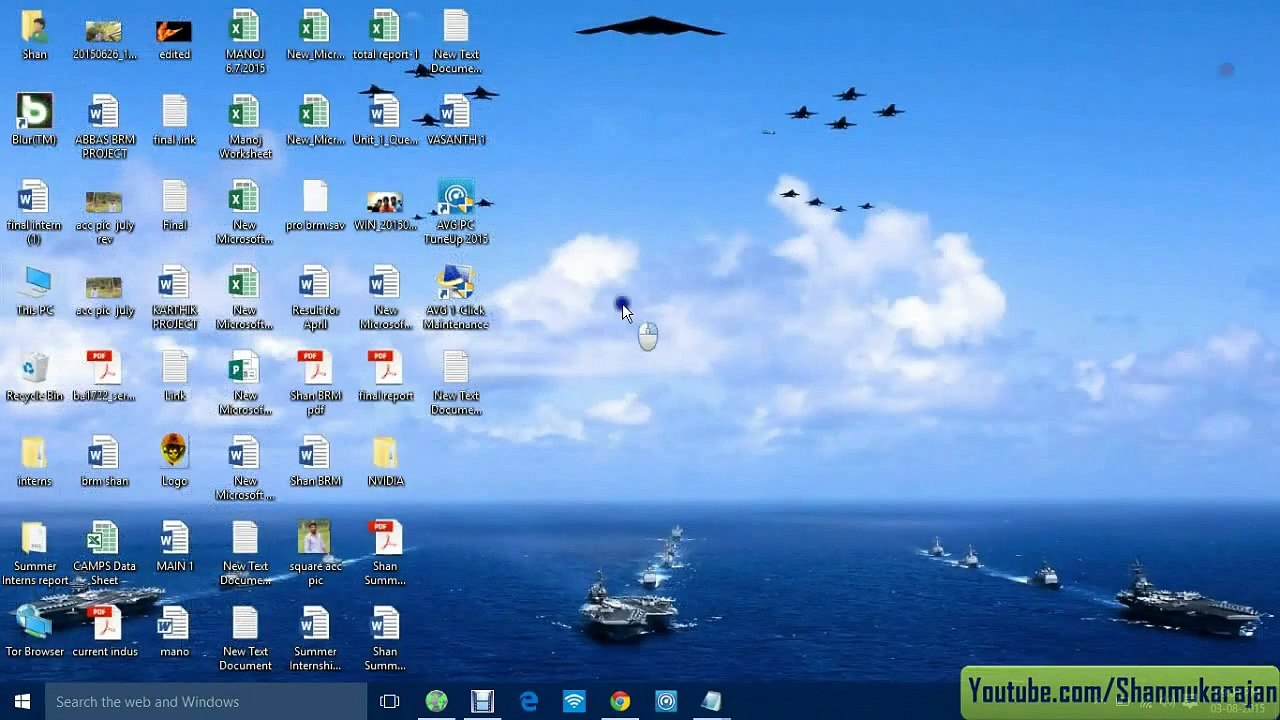The width and height of the screenshot is (1280, 720).
Task: Select the 'total report 1' Excel file
Action: 385,35
